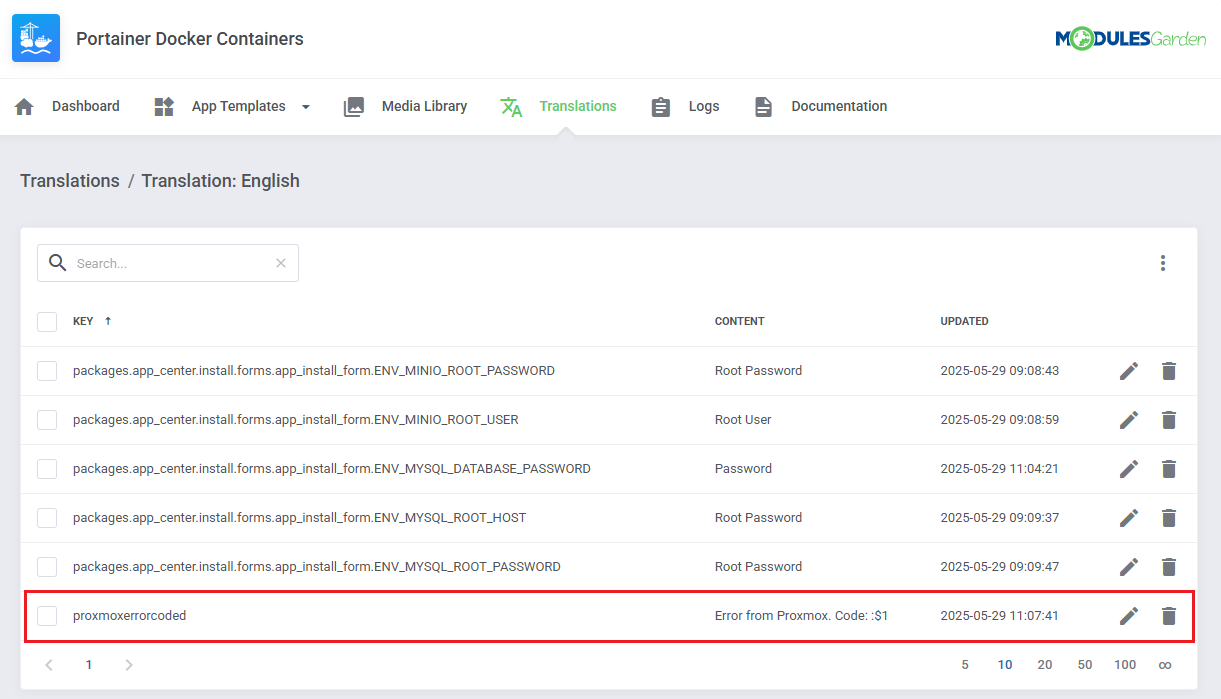1221x699 pixels.
Task: Show all entries with infinity option
Action: pyautogui.click(x=1165, y=665)
